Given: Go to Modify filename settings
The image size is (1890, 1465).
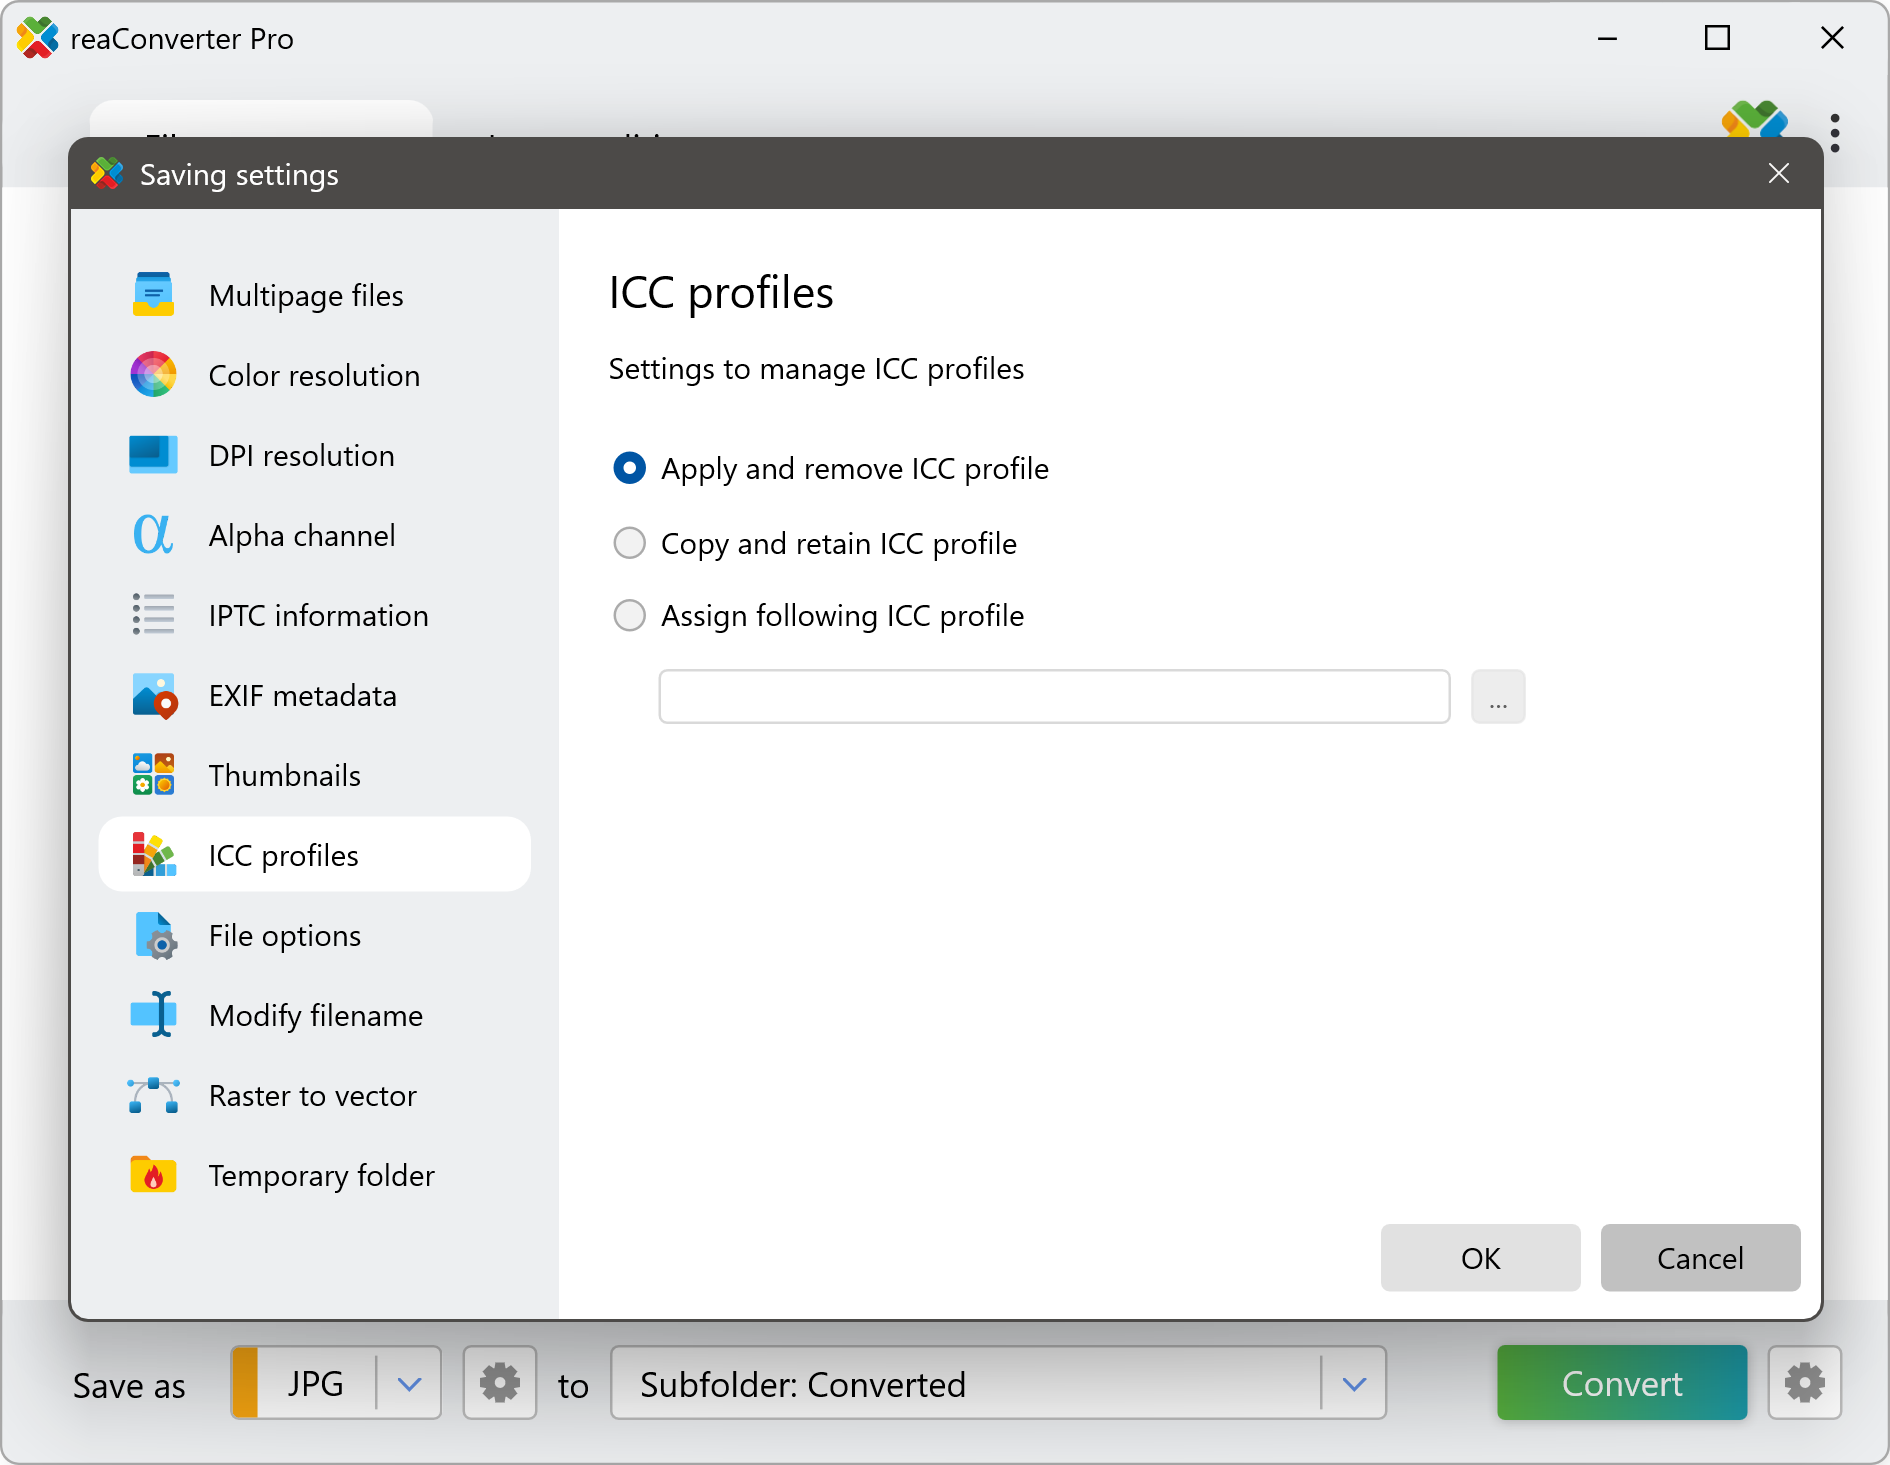Looking at the screenshot, I should [315, 1015].
